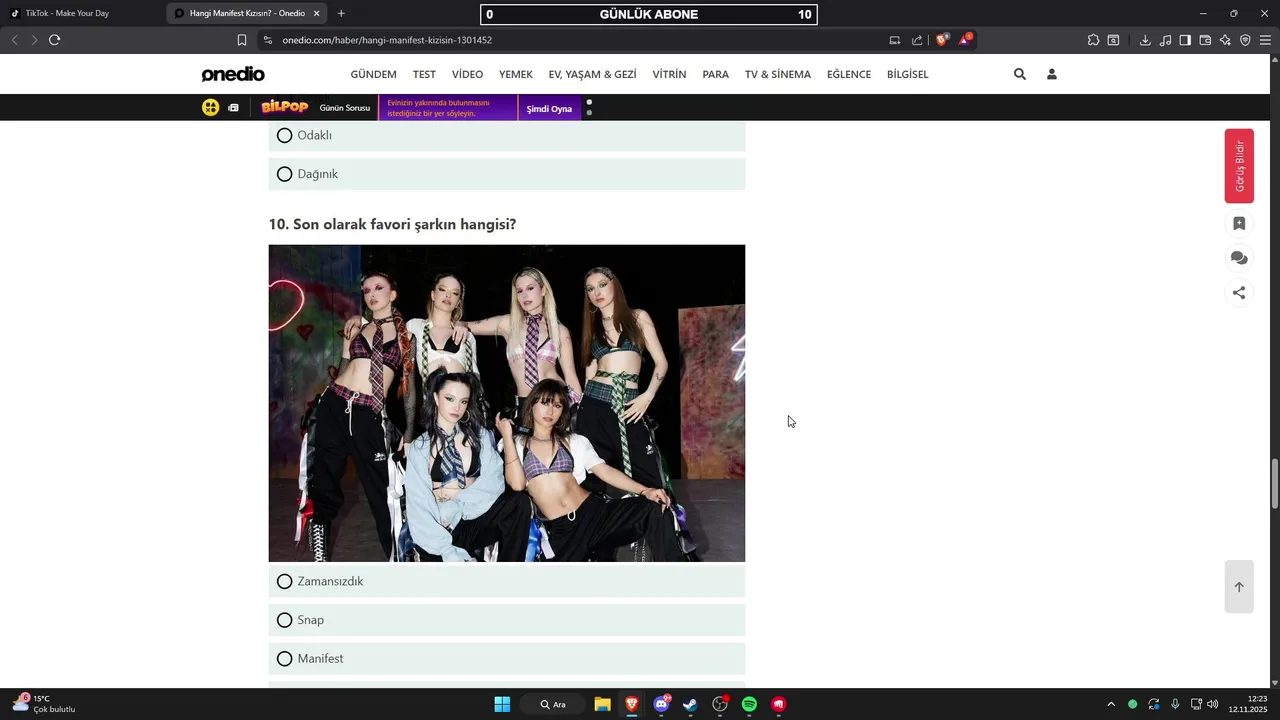Click the Şimdi Oyna button
The image size is (1280, 720).
tap(549, 108)
